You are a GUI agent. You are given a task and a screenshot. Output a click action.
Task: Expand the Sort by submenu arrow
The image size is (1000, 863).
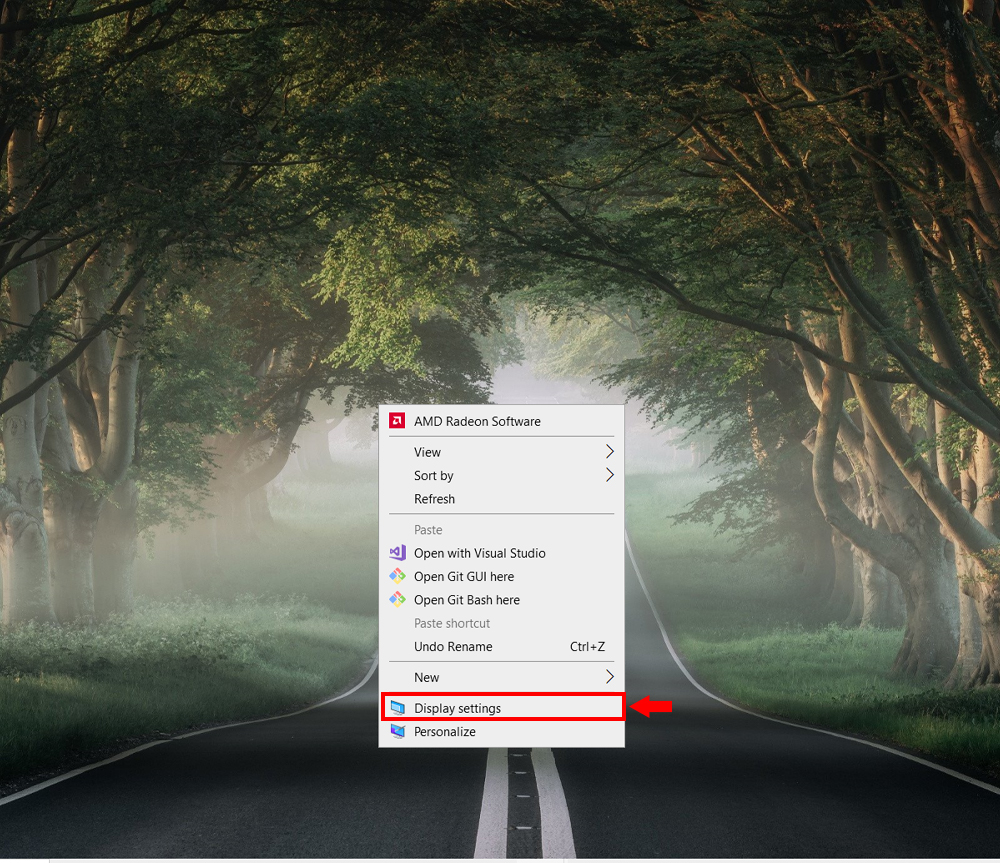[609, 475]
